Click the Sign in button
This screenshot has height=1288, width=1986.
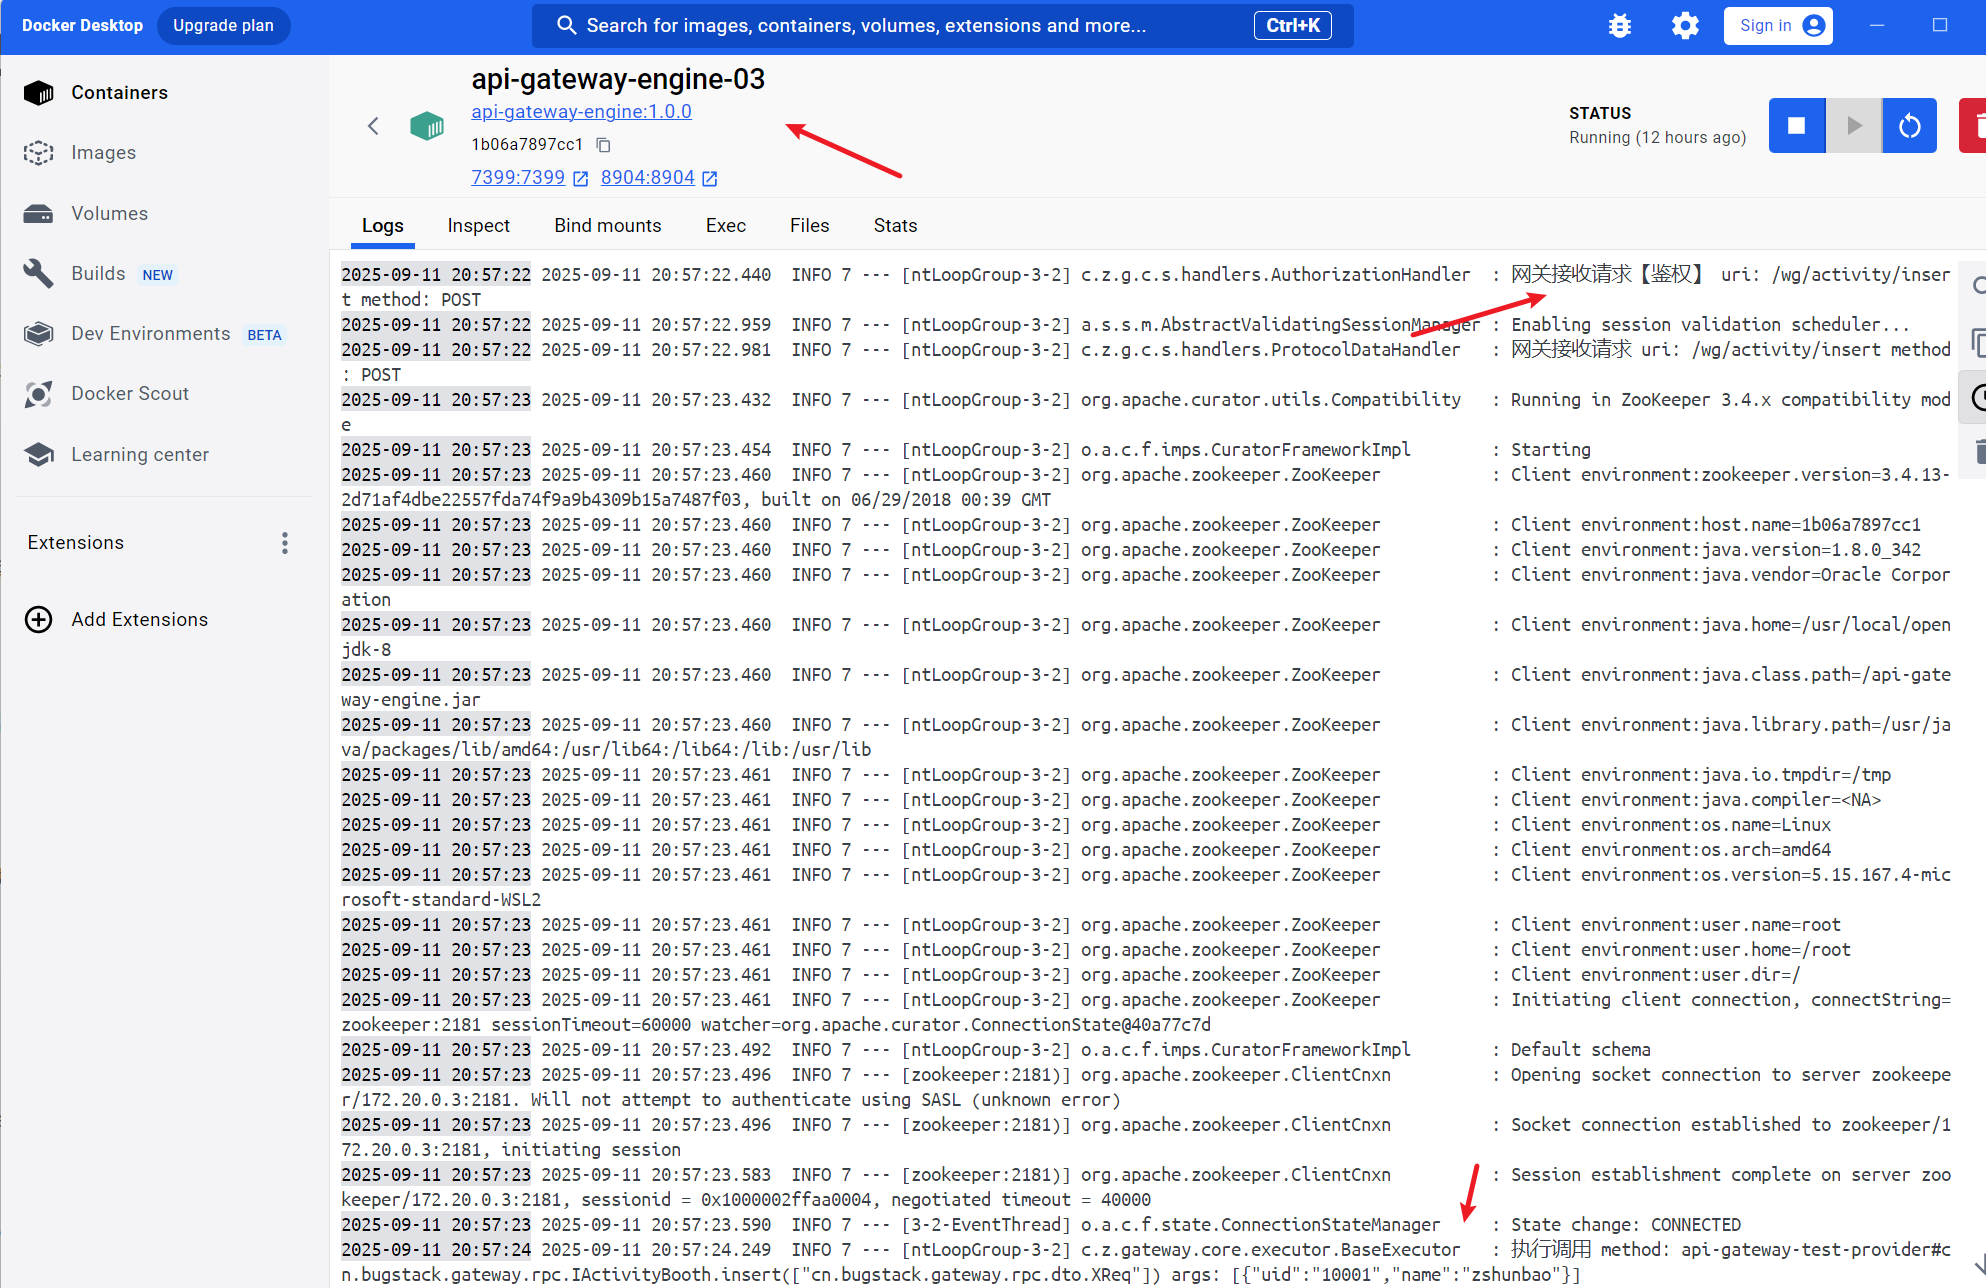1777,26
